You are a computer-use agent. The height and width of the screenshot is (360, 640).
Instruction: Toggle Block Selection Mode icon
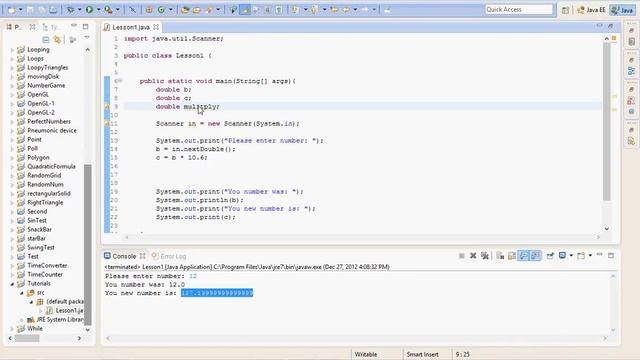[268, 9]
